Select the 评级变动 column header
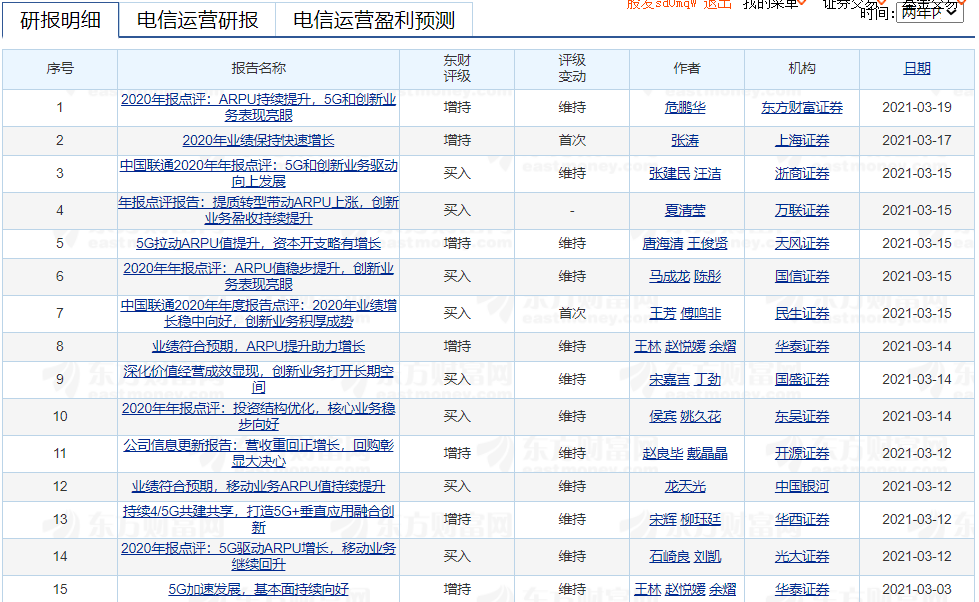The image size is (979, 602). coord(572,69)
